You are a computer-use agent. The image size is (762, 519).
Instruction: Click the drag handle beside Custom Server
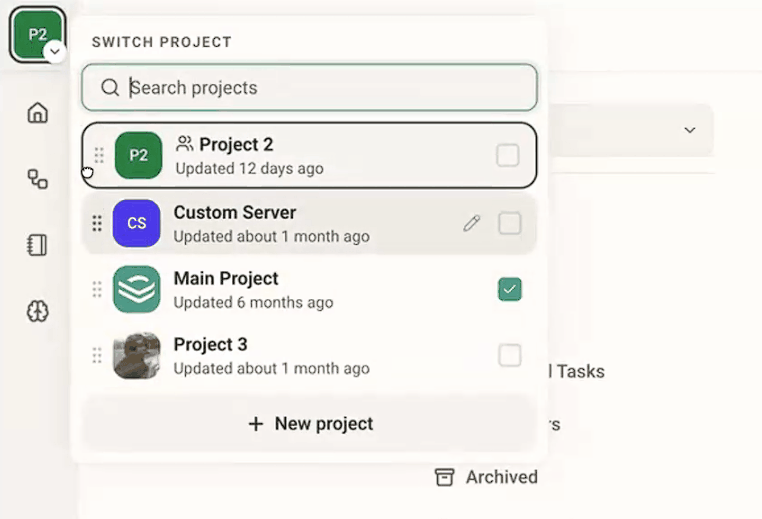97,224
